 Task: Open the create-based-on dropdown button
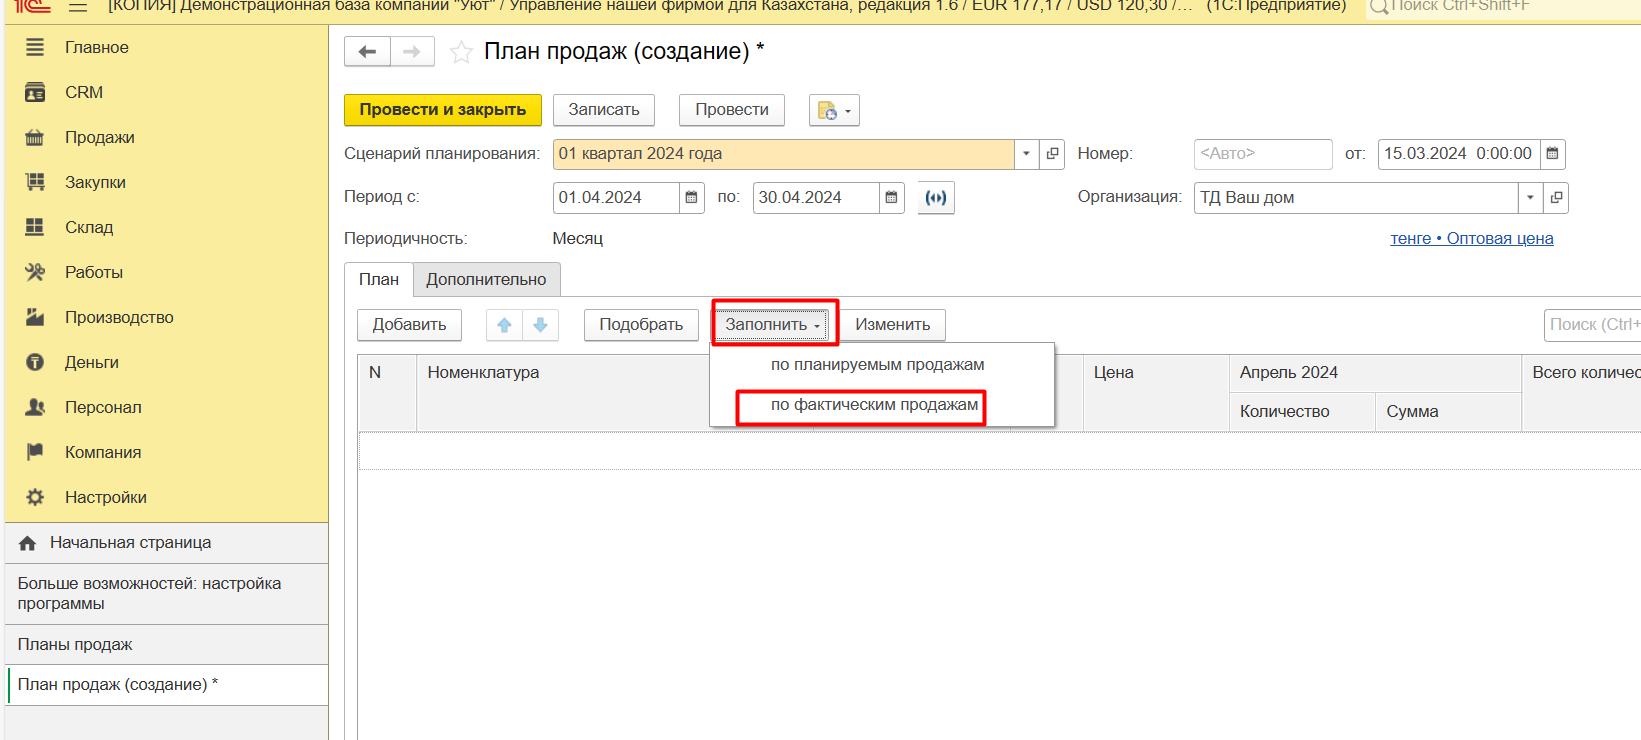coord(834,110)
